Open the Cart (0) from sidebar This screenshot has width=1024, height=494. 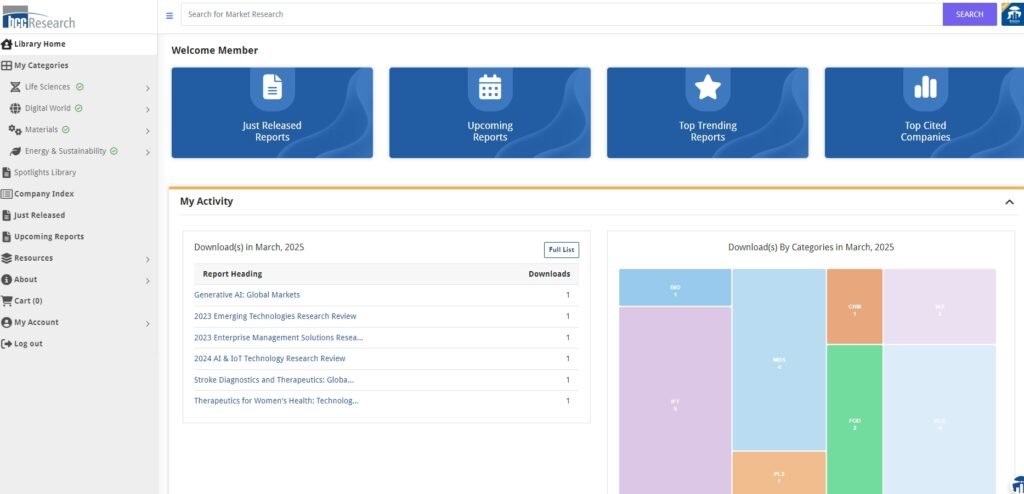tap(28, 301)
